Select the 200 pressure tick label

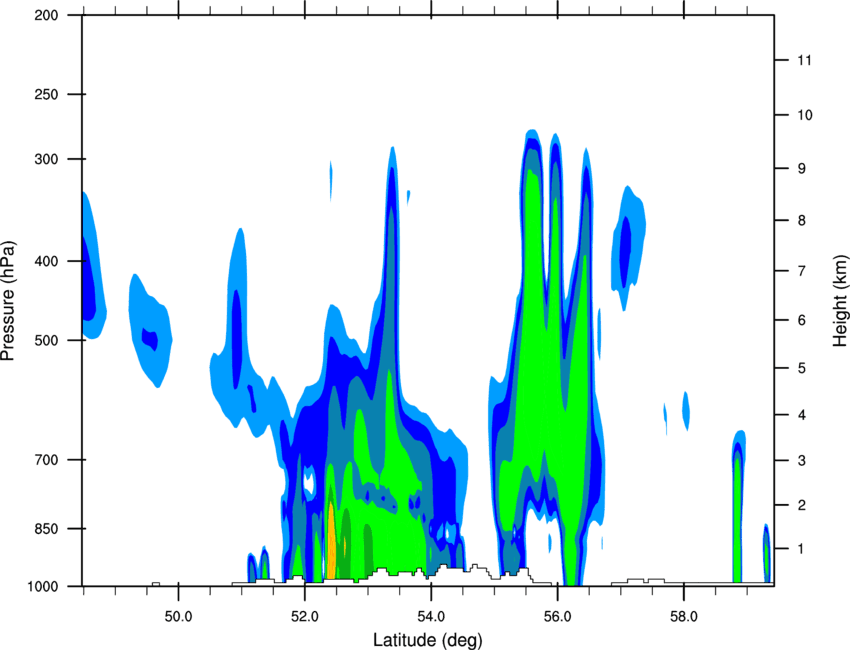(x=47, y=15)
